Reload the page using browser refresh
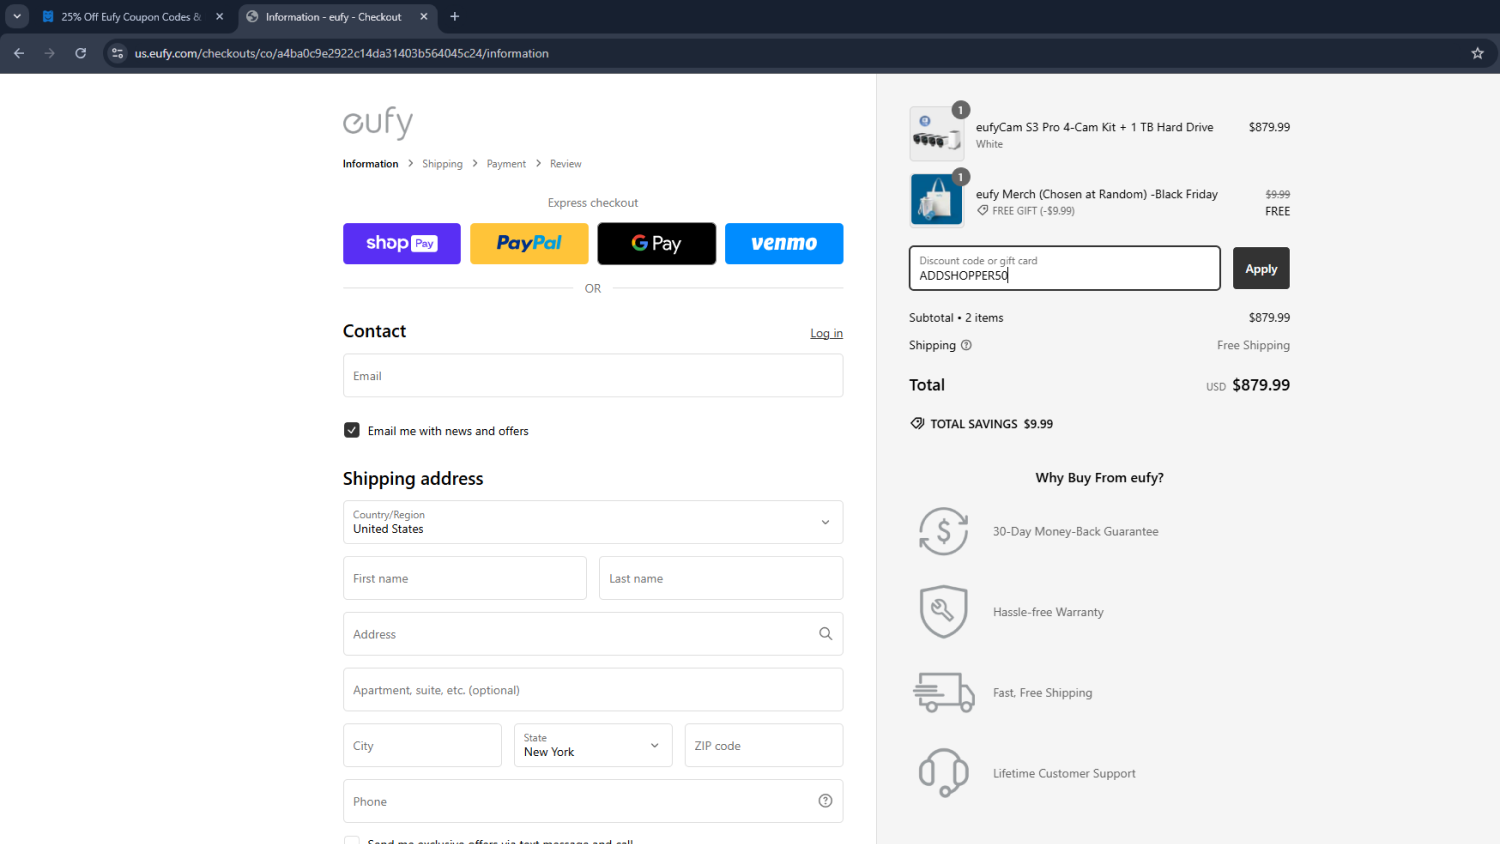1500x844 pixels. tap(81, 53)
